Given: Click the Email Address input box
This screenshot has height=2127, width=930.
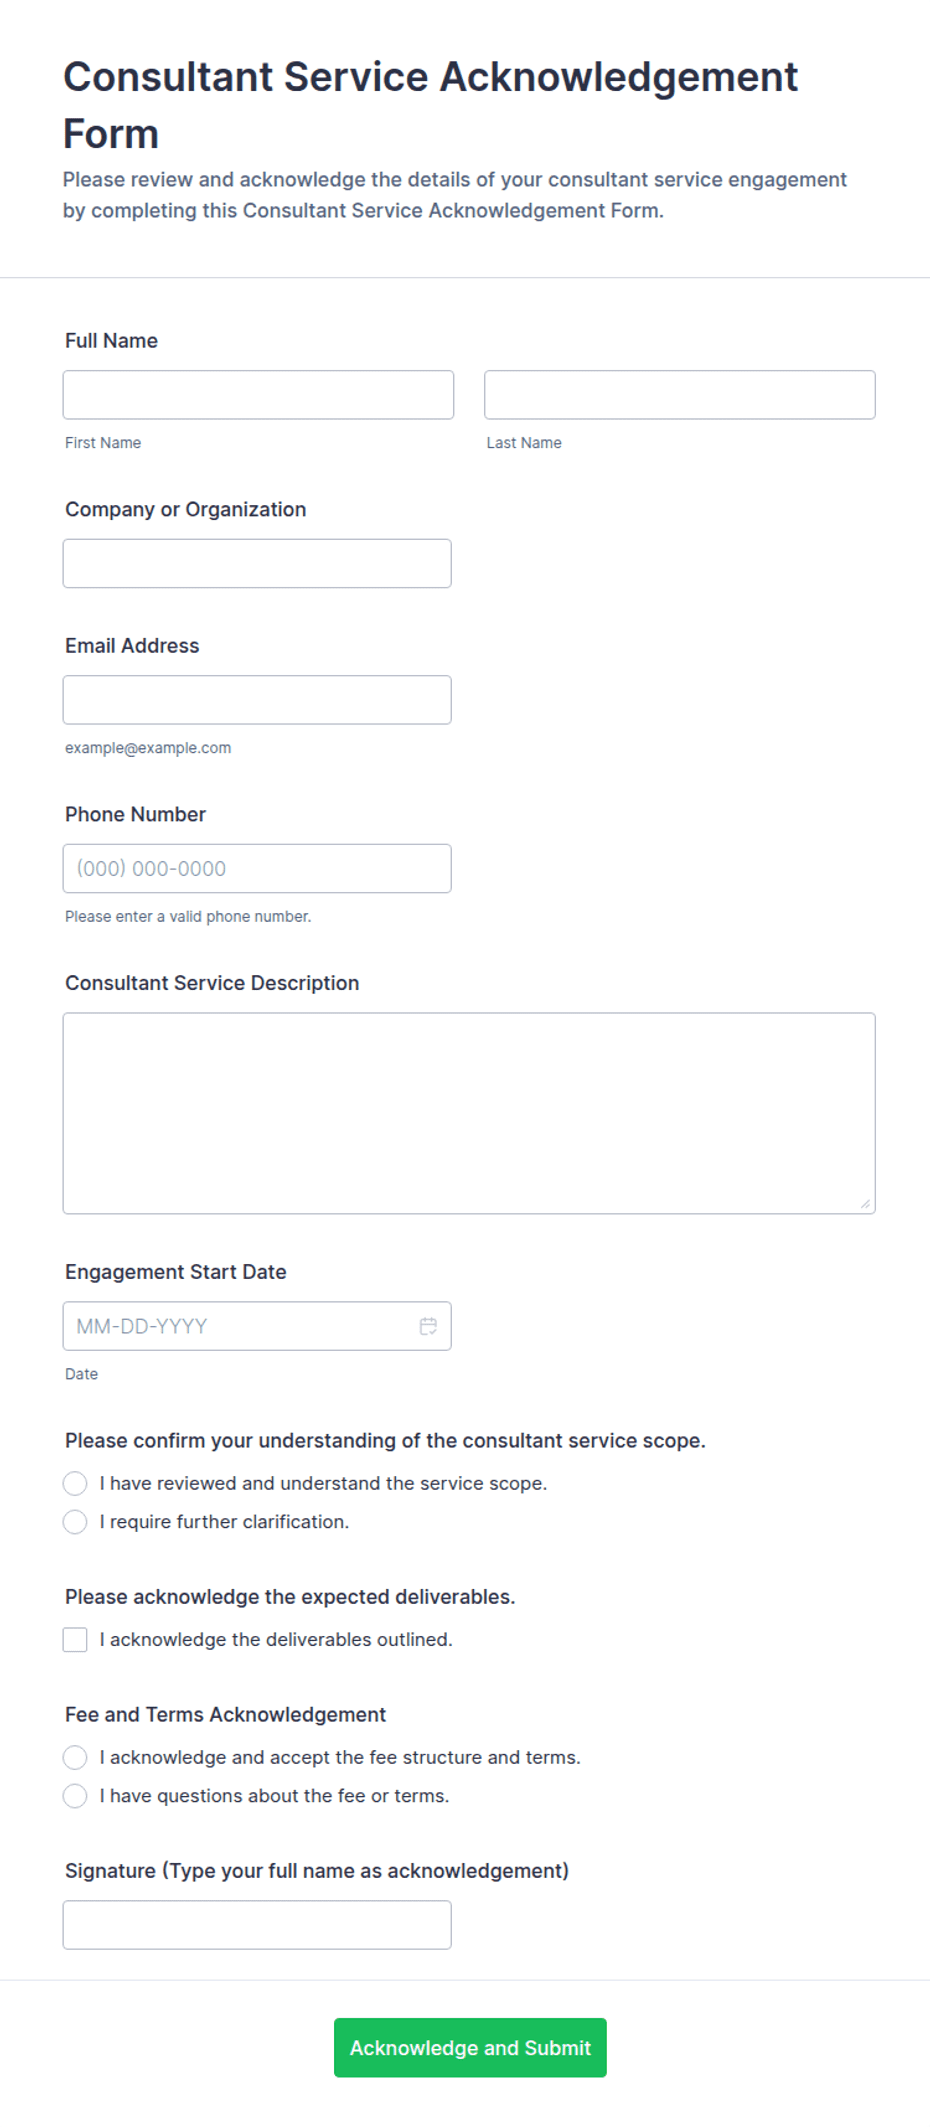Looking at the screenshot, I should (x=257, y=700).
